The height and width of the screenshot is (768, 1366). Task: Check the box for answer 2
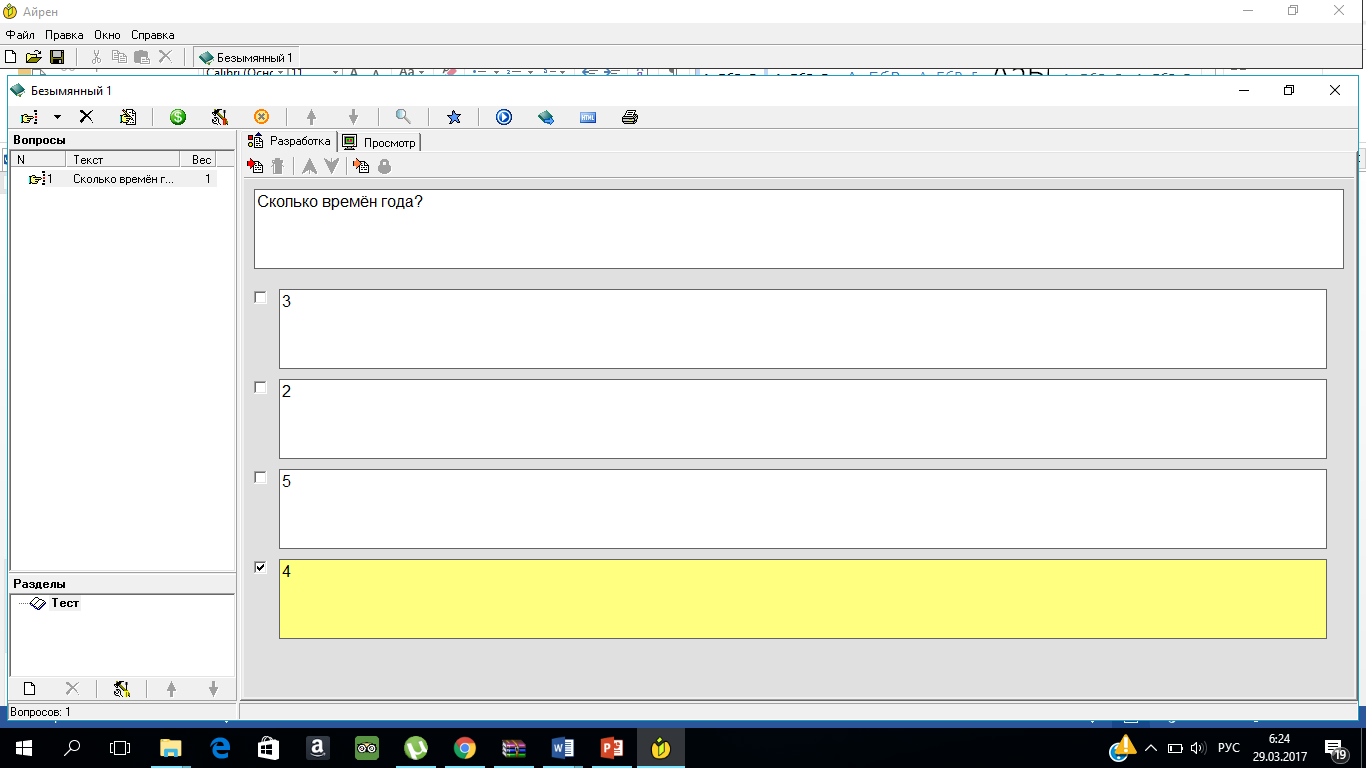(261, 387)
